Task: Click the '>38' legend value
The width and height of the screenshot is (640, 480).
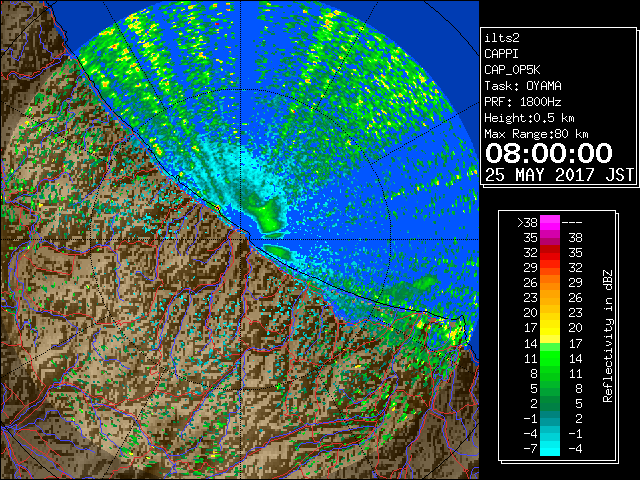Action: pos(527,222)
